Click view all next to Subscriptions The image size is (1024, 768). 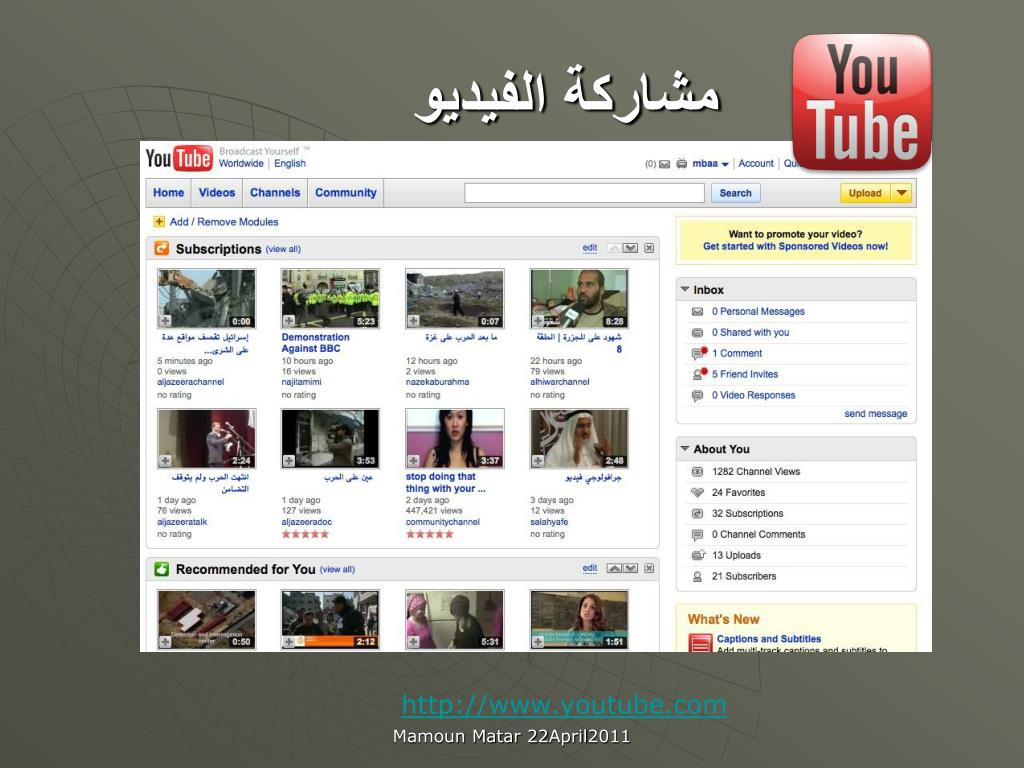click(x=283, y=249)
